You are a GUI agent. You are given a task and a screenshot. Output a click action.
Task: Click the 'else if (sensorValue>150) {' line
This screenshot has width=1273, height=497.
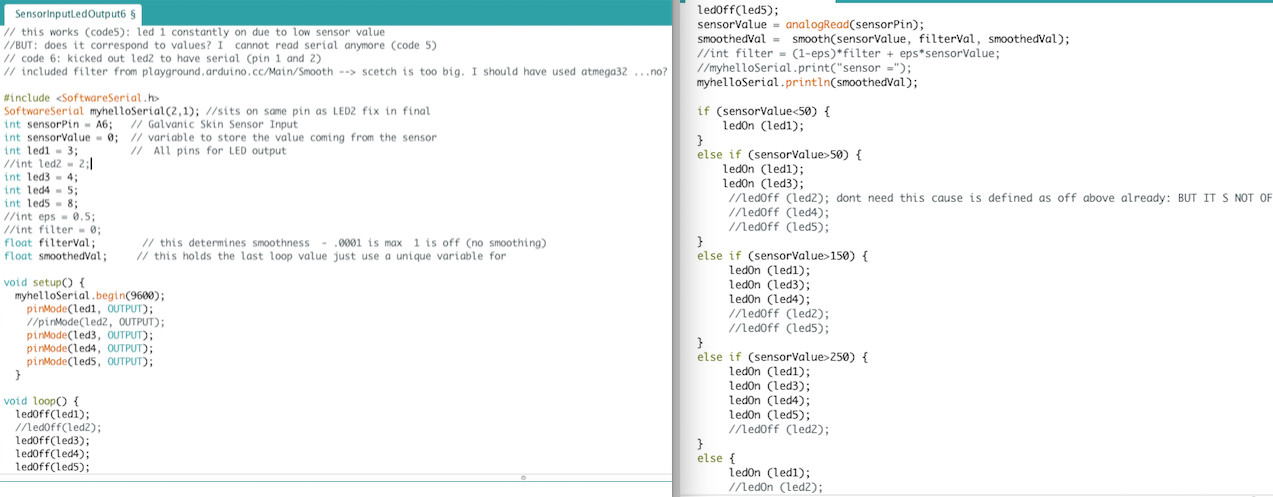pos(783,256)
